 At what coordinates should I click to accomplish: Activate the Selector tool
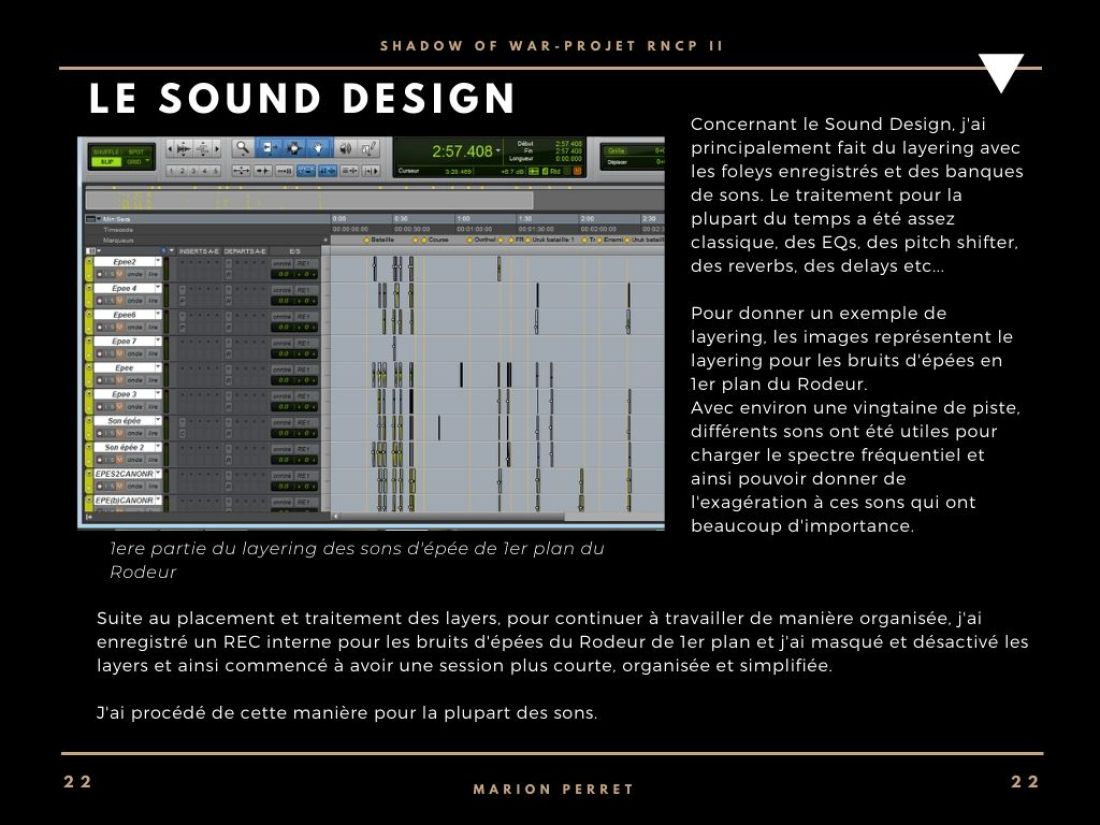click(x=295, y=148)
